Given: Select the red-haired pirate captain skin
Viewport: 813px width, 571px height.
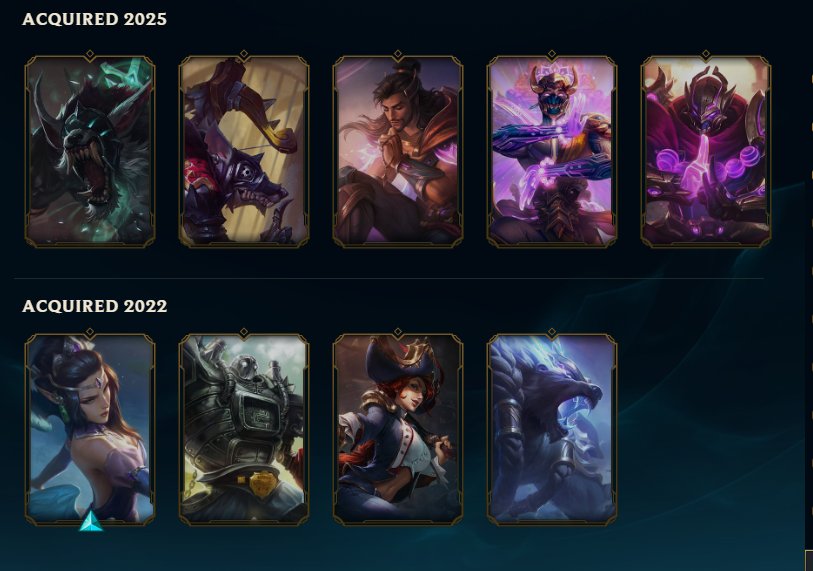Looking at the screenshot, I should [398, 429].
